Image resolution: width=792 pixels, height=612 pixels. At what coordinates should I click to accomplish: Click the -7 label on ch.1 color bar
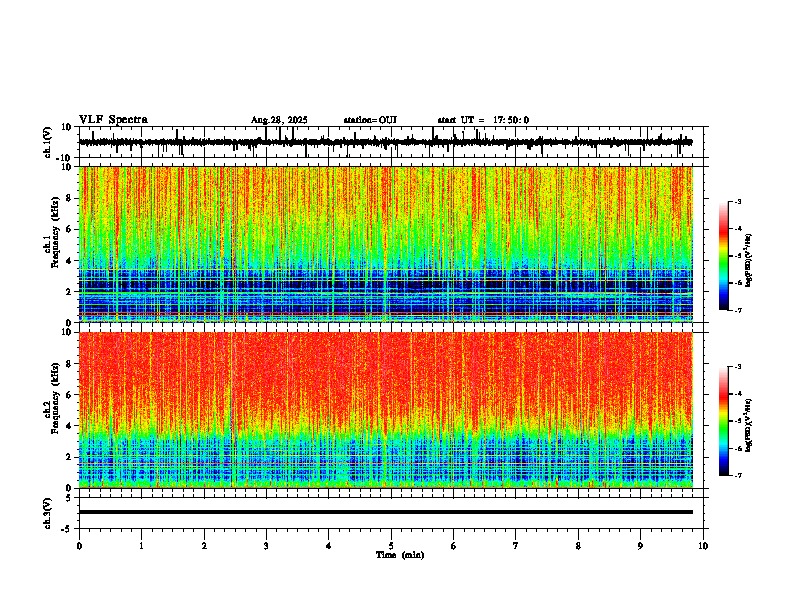737,310
